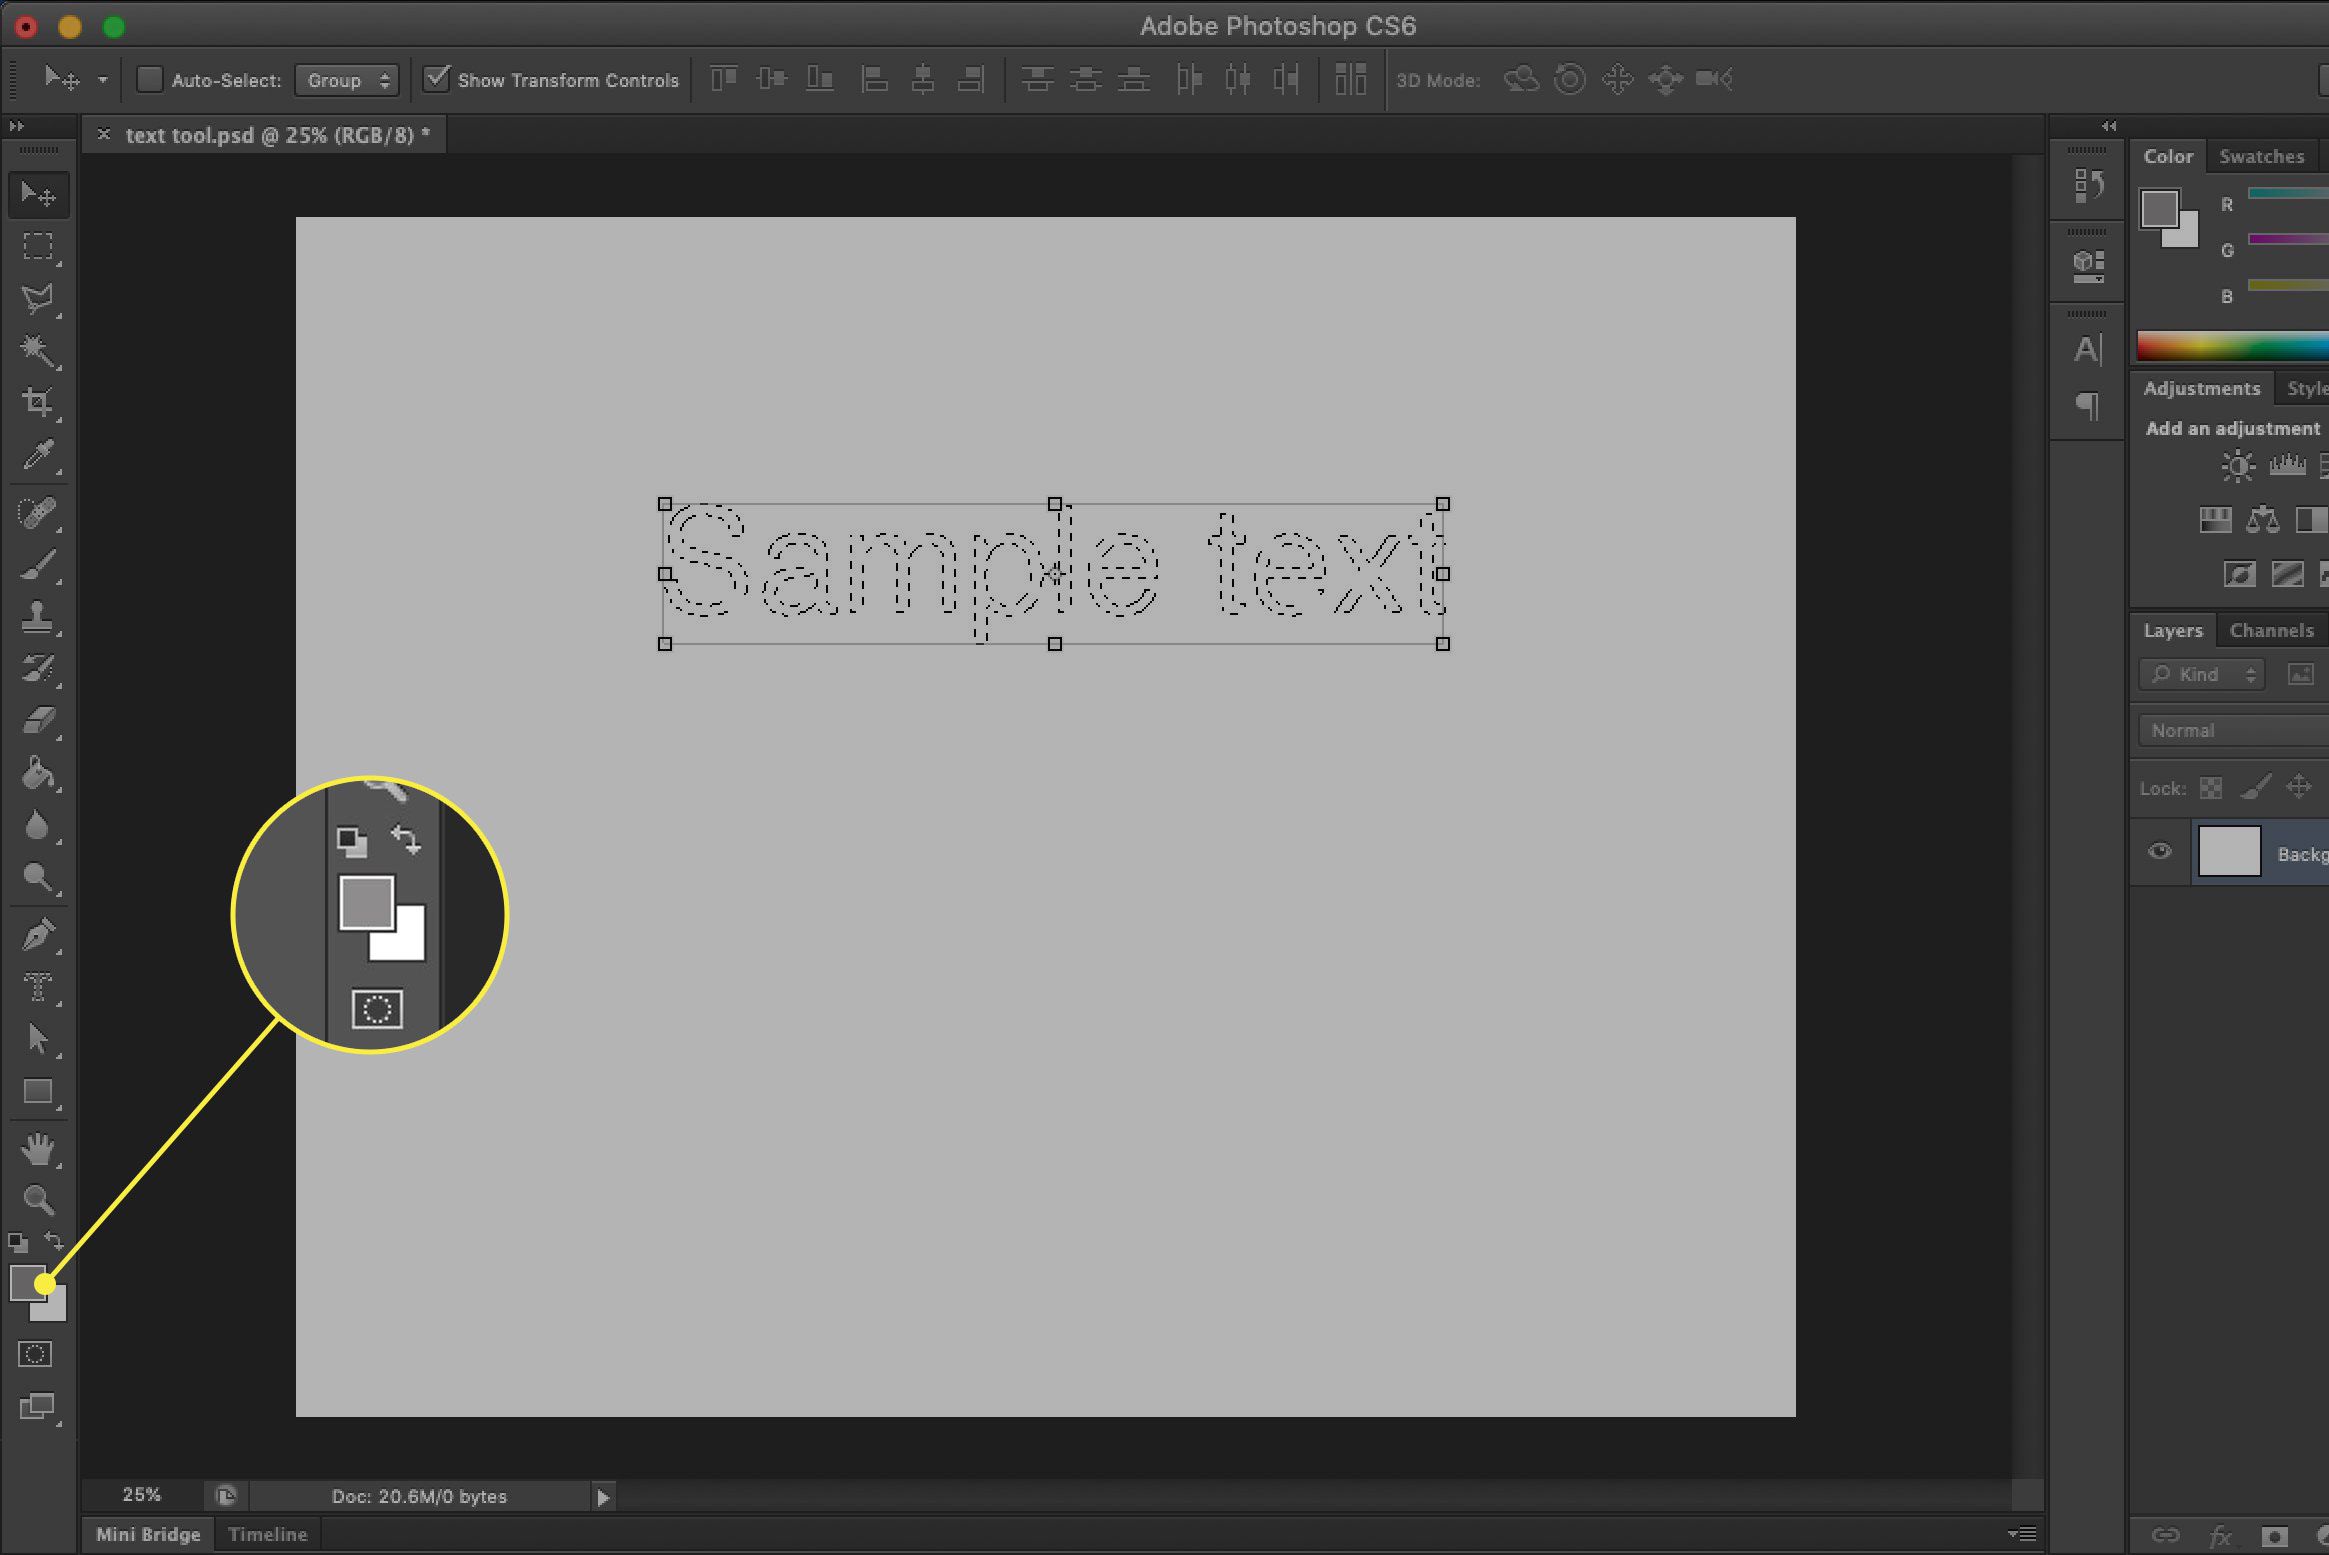Select the Dodge tool
This screenshot has height=1555, width=2329.
39,877
